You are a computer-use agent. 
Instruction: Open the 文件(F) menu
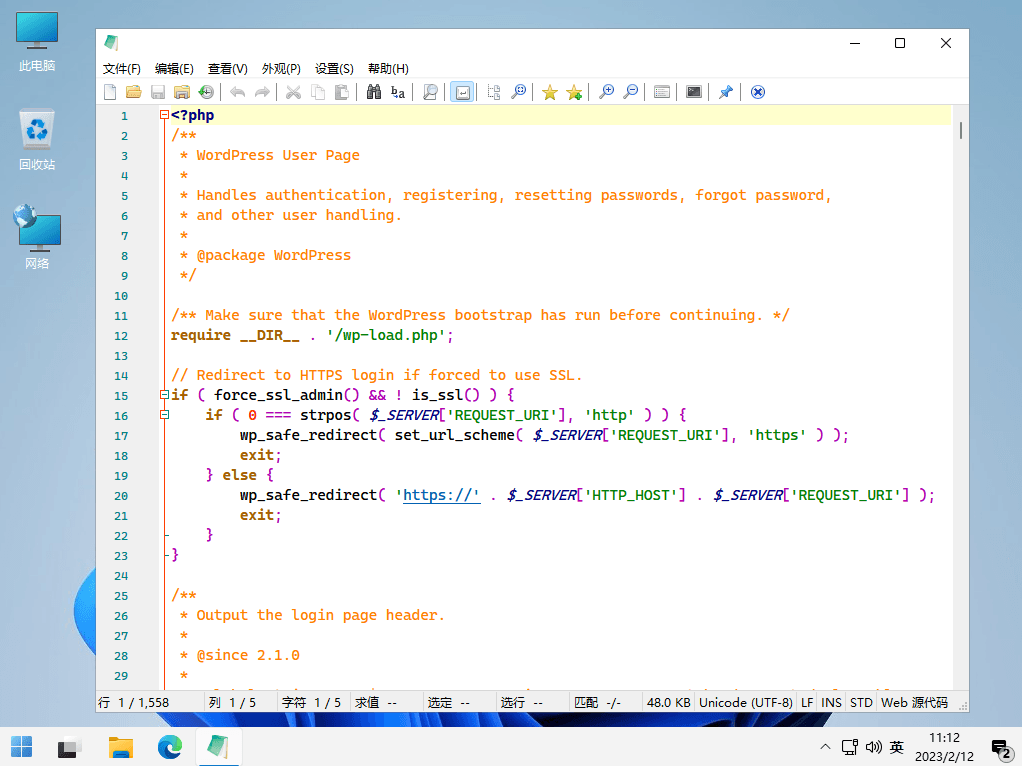(122, 69)
